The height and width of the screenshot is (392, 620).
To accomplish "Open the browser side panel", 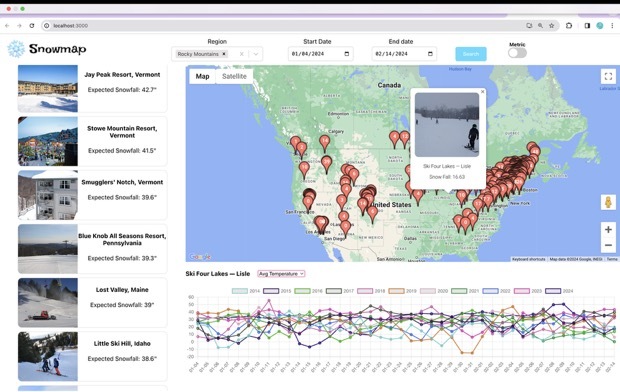I will [587, 26].
